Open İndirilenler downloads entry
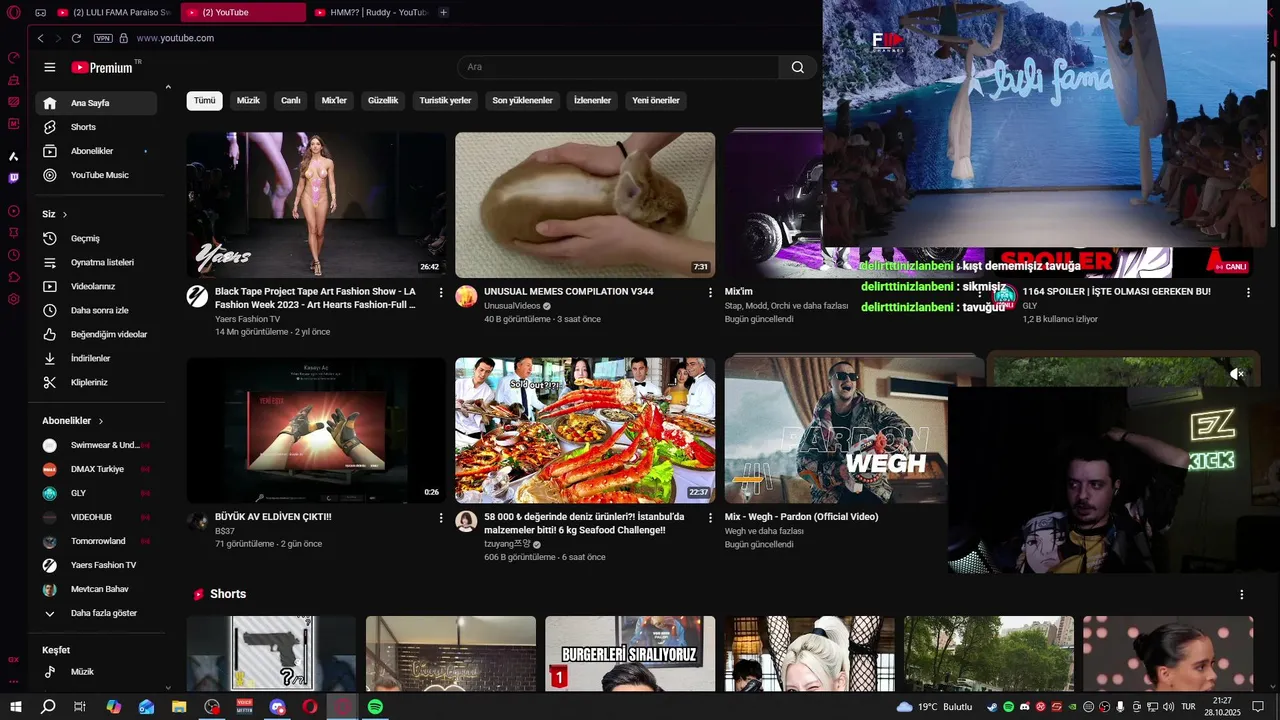This screenshot has width=1280, height=720. tap(96, 358)
